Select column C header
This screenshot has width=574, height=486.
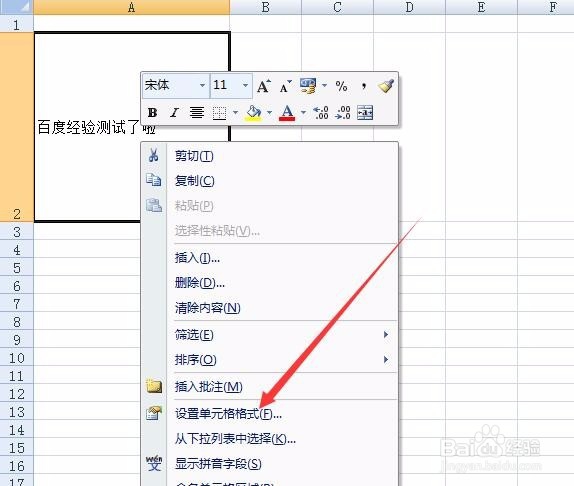pyautogui.click(x=338, y=7)
